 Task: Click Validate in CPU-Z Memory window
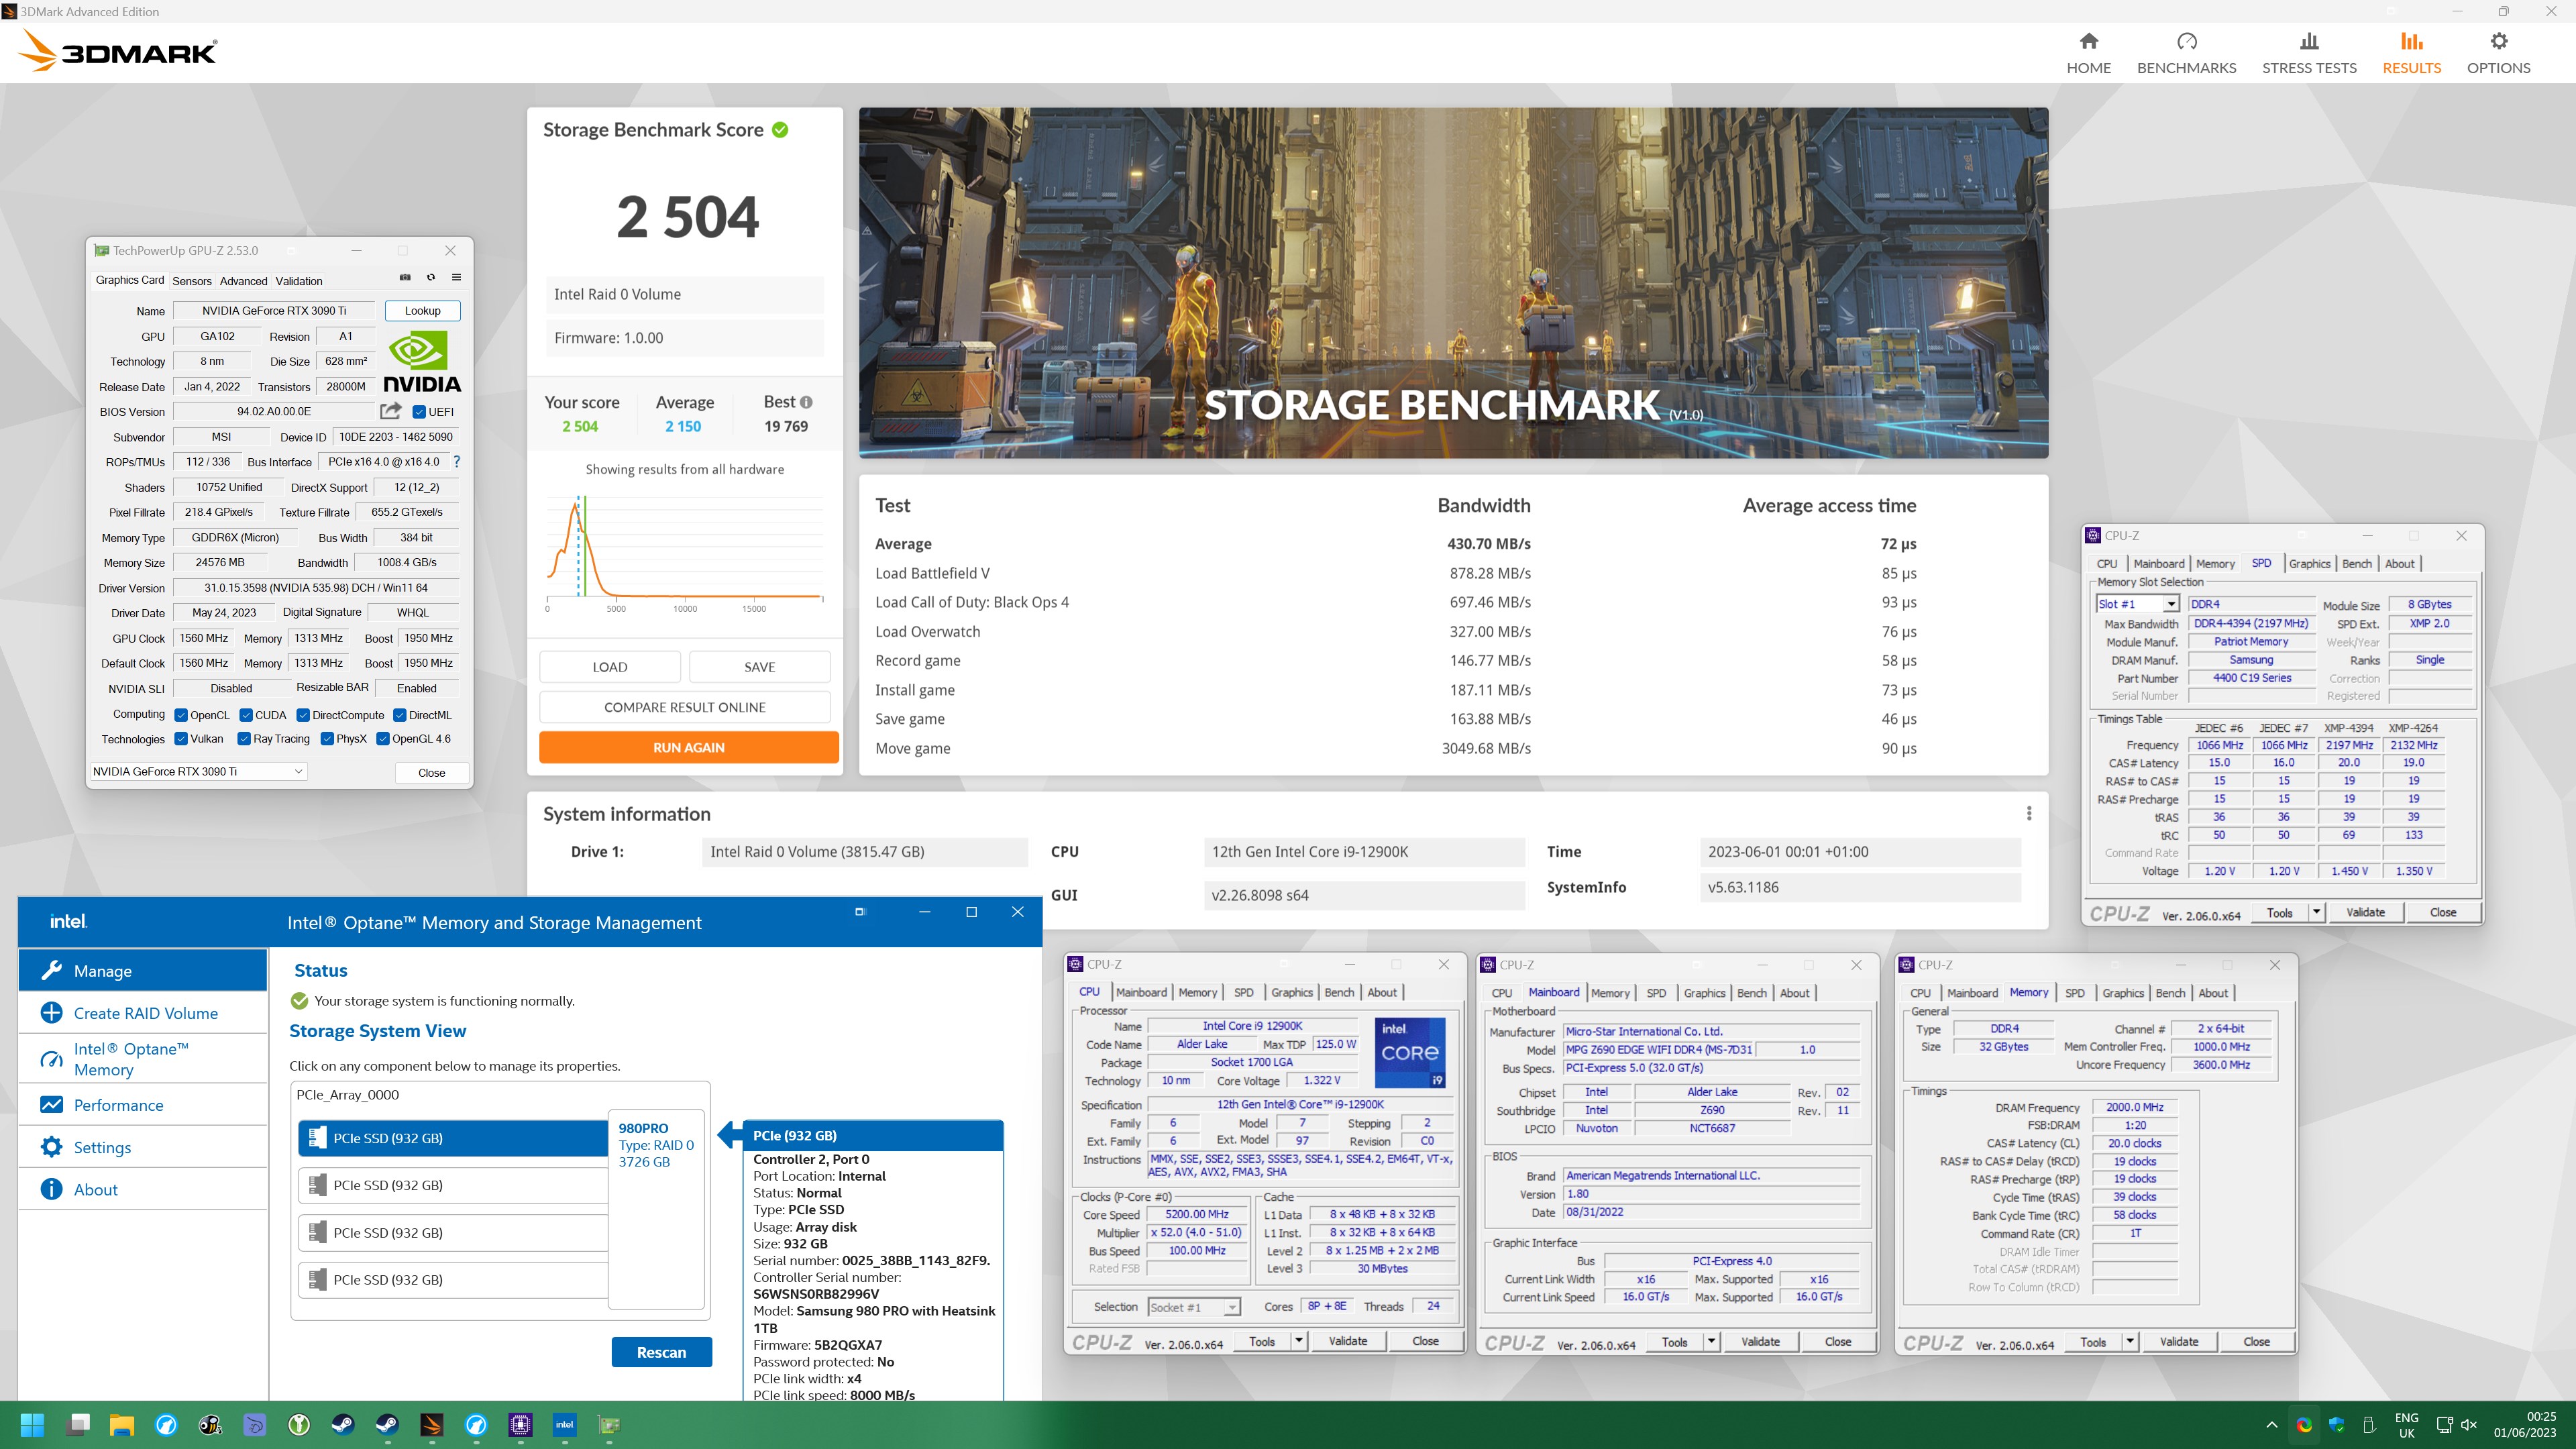2178,1342
